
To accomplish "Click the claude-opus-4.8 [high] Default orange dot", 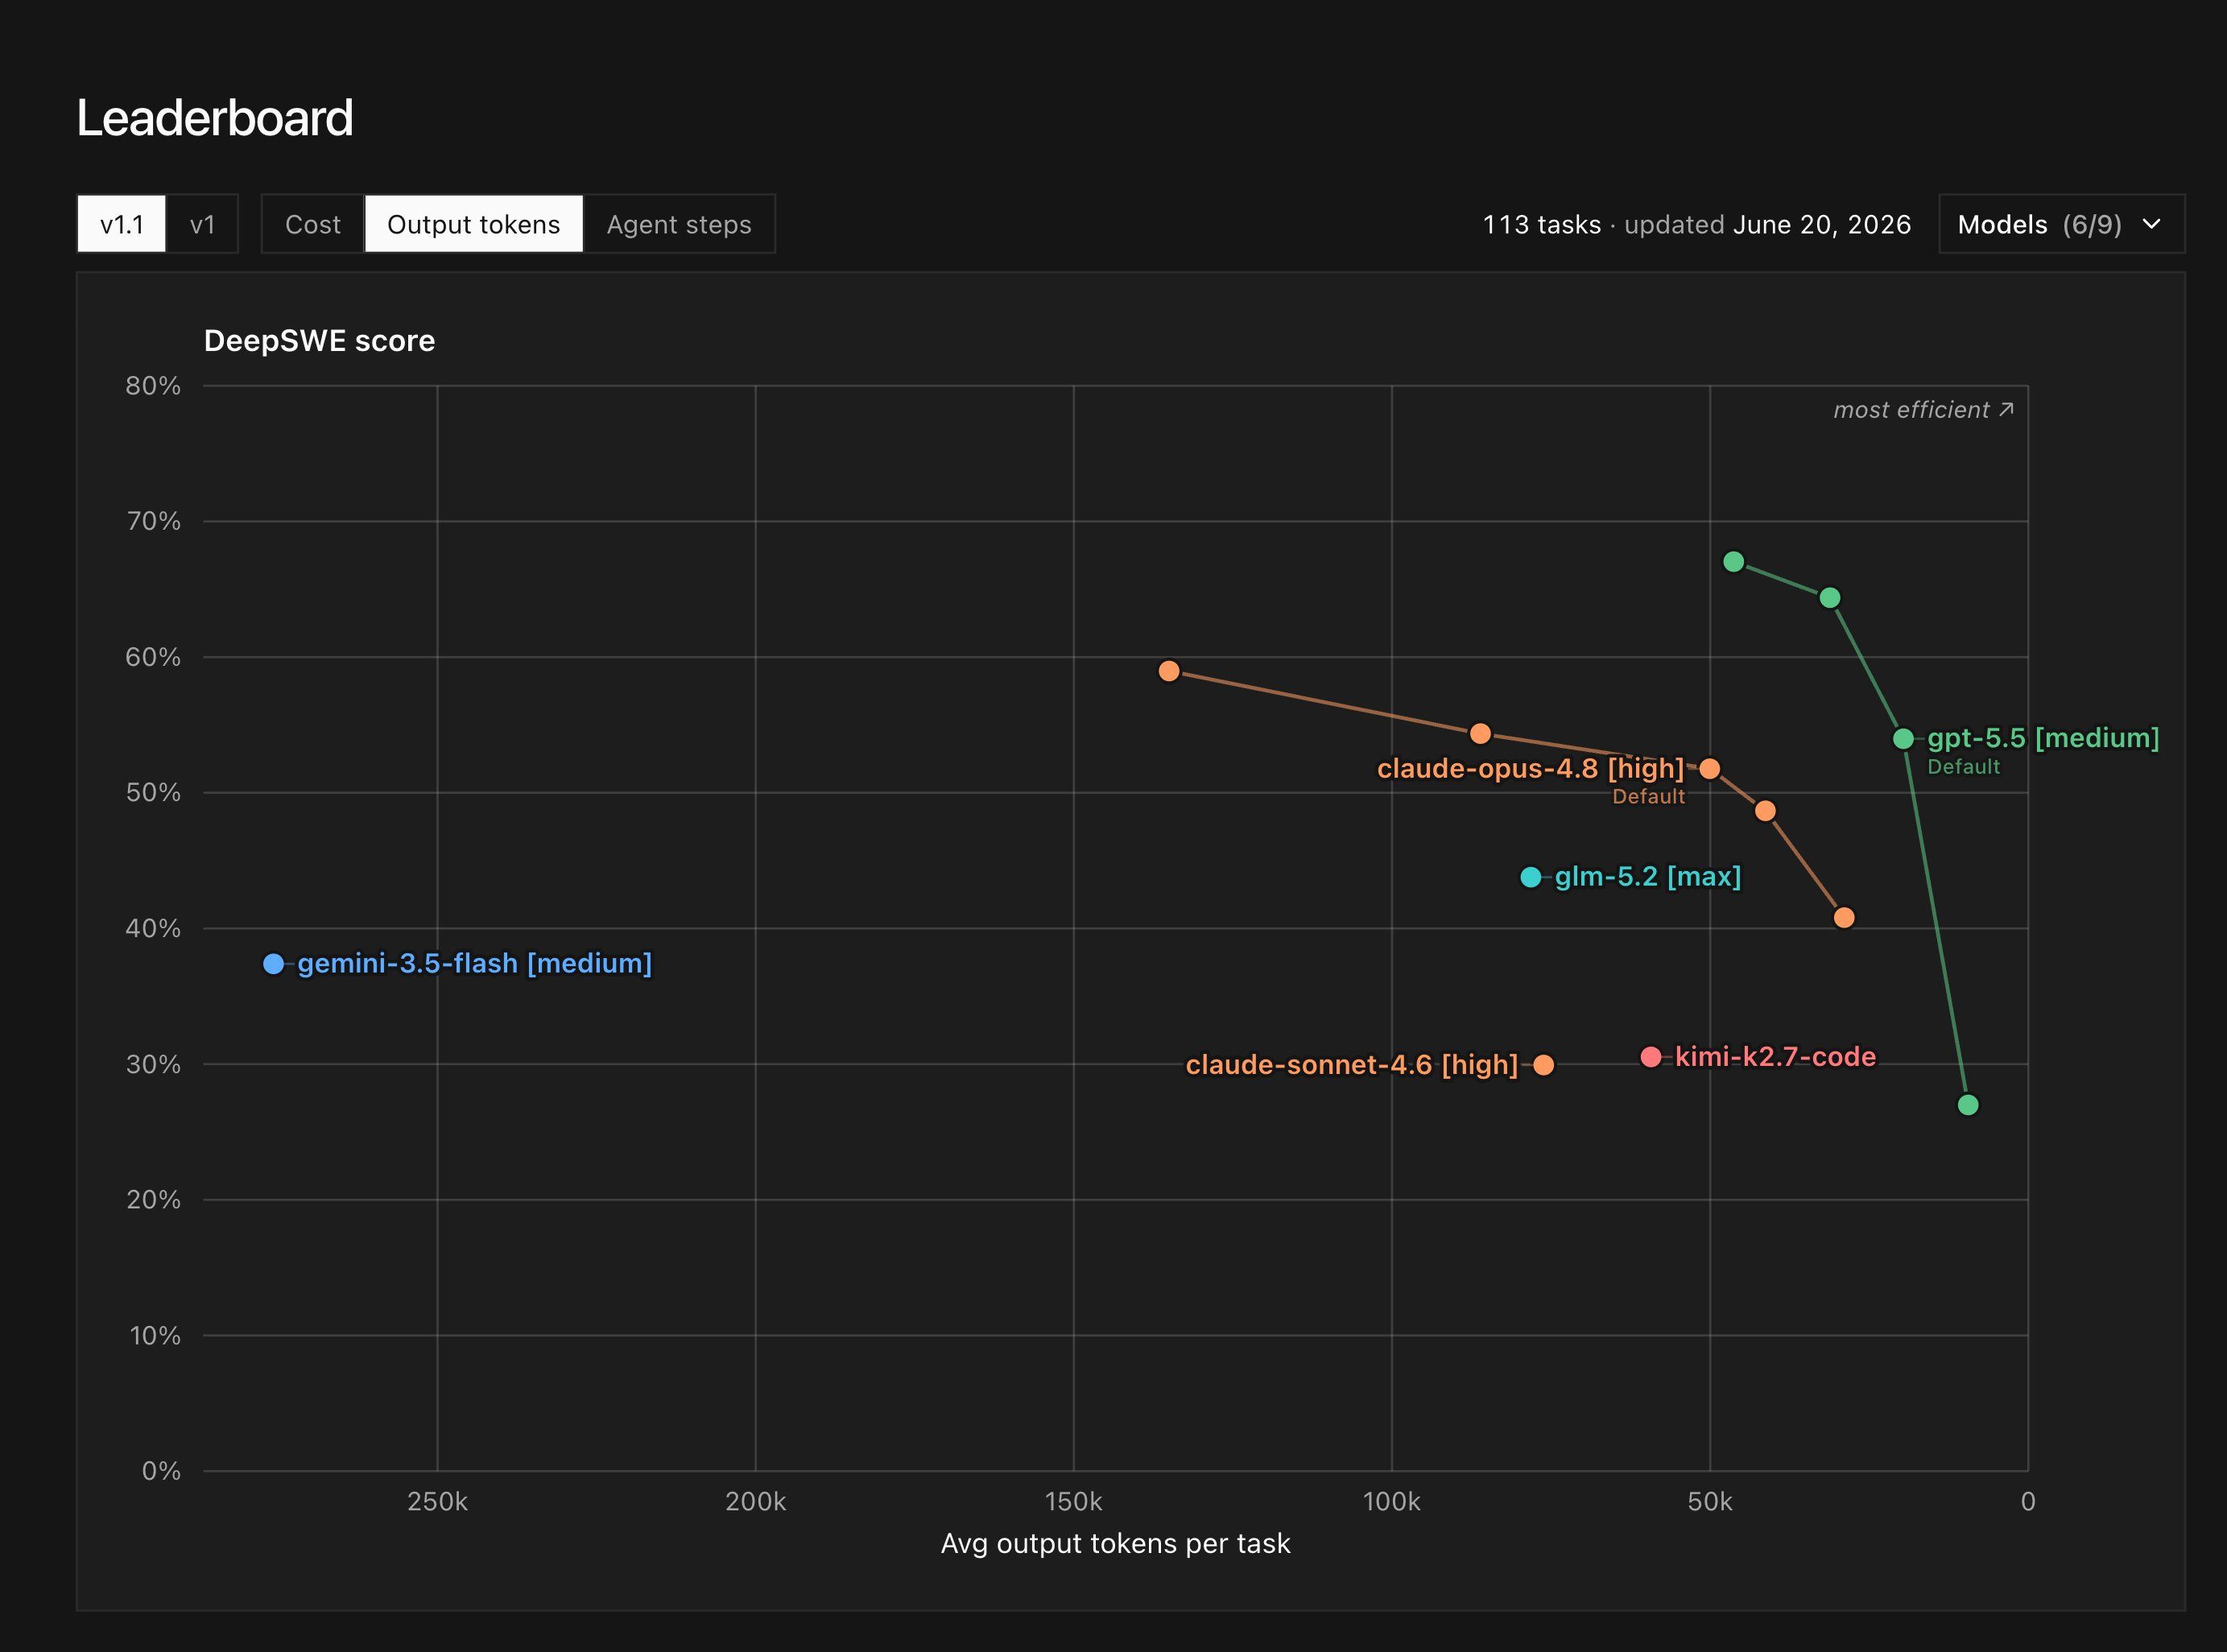I will [x=1710, y=769].
